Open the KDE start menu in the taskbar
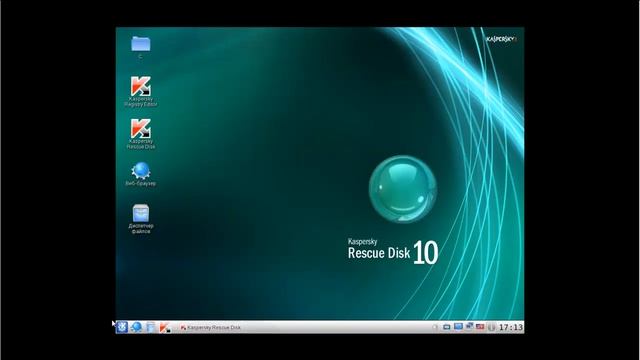The image size is (640, 360). click(x=122, y=327)
